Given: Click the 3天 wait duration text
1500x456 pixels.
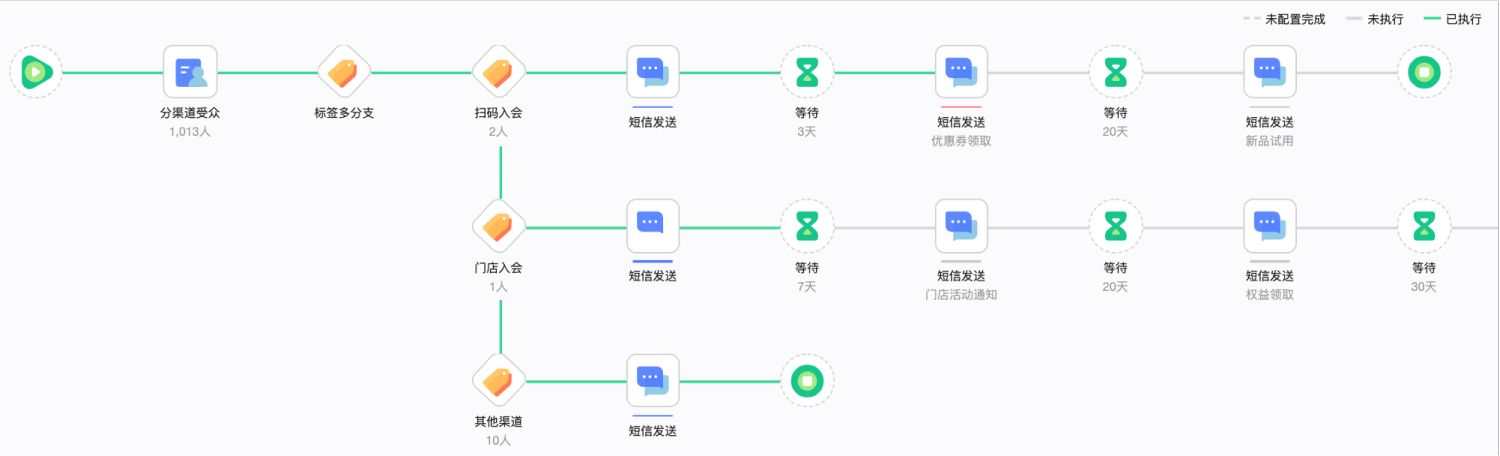Looking at the screenshot, I should click(x=807, y=132).
